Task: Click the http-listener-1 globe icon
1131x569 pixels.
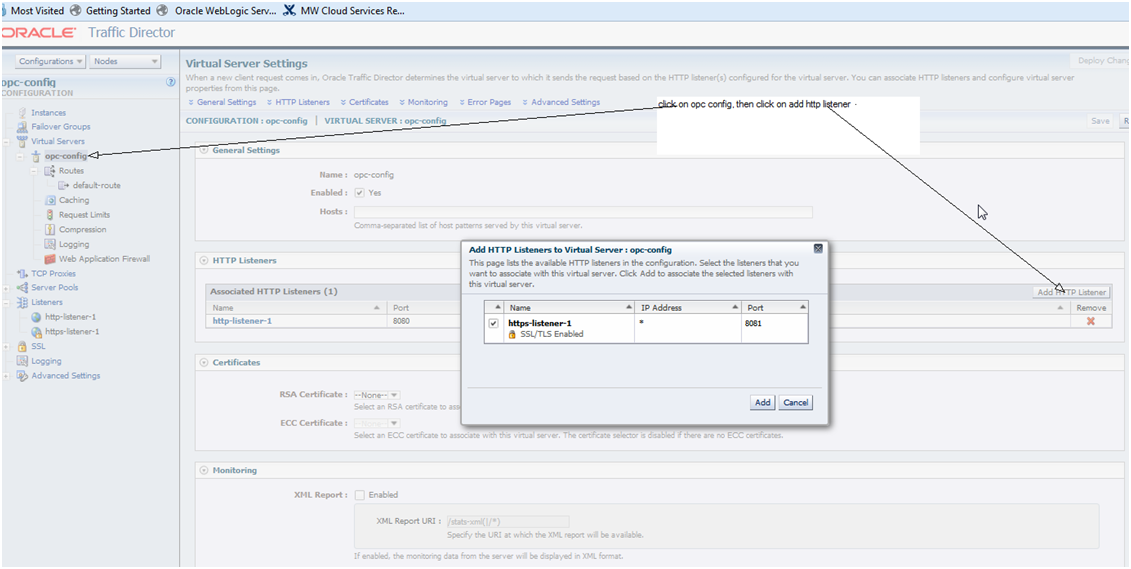Action: click(x=36, y=317)
